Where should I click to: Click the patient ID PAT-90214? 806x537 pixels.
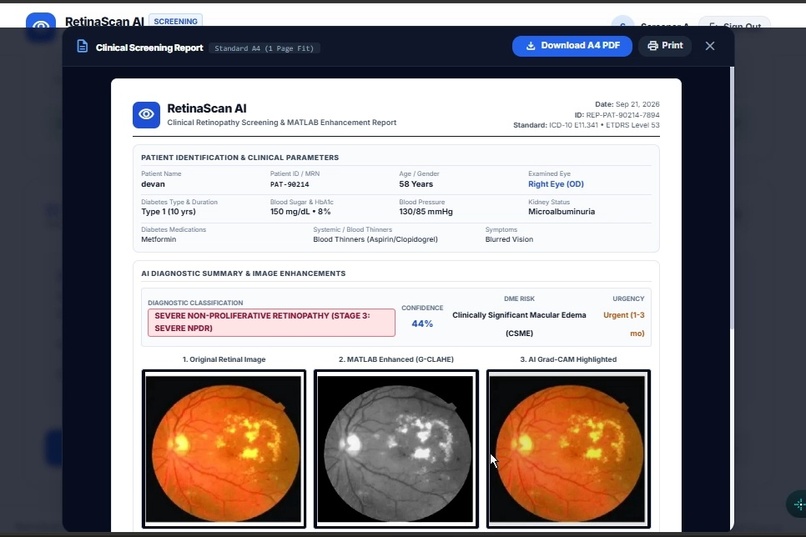tap(289, 184)
